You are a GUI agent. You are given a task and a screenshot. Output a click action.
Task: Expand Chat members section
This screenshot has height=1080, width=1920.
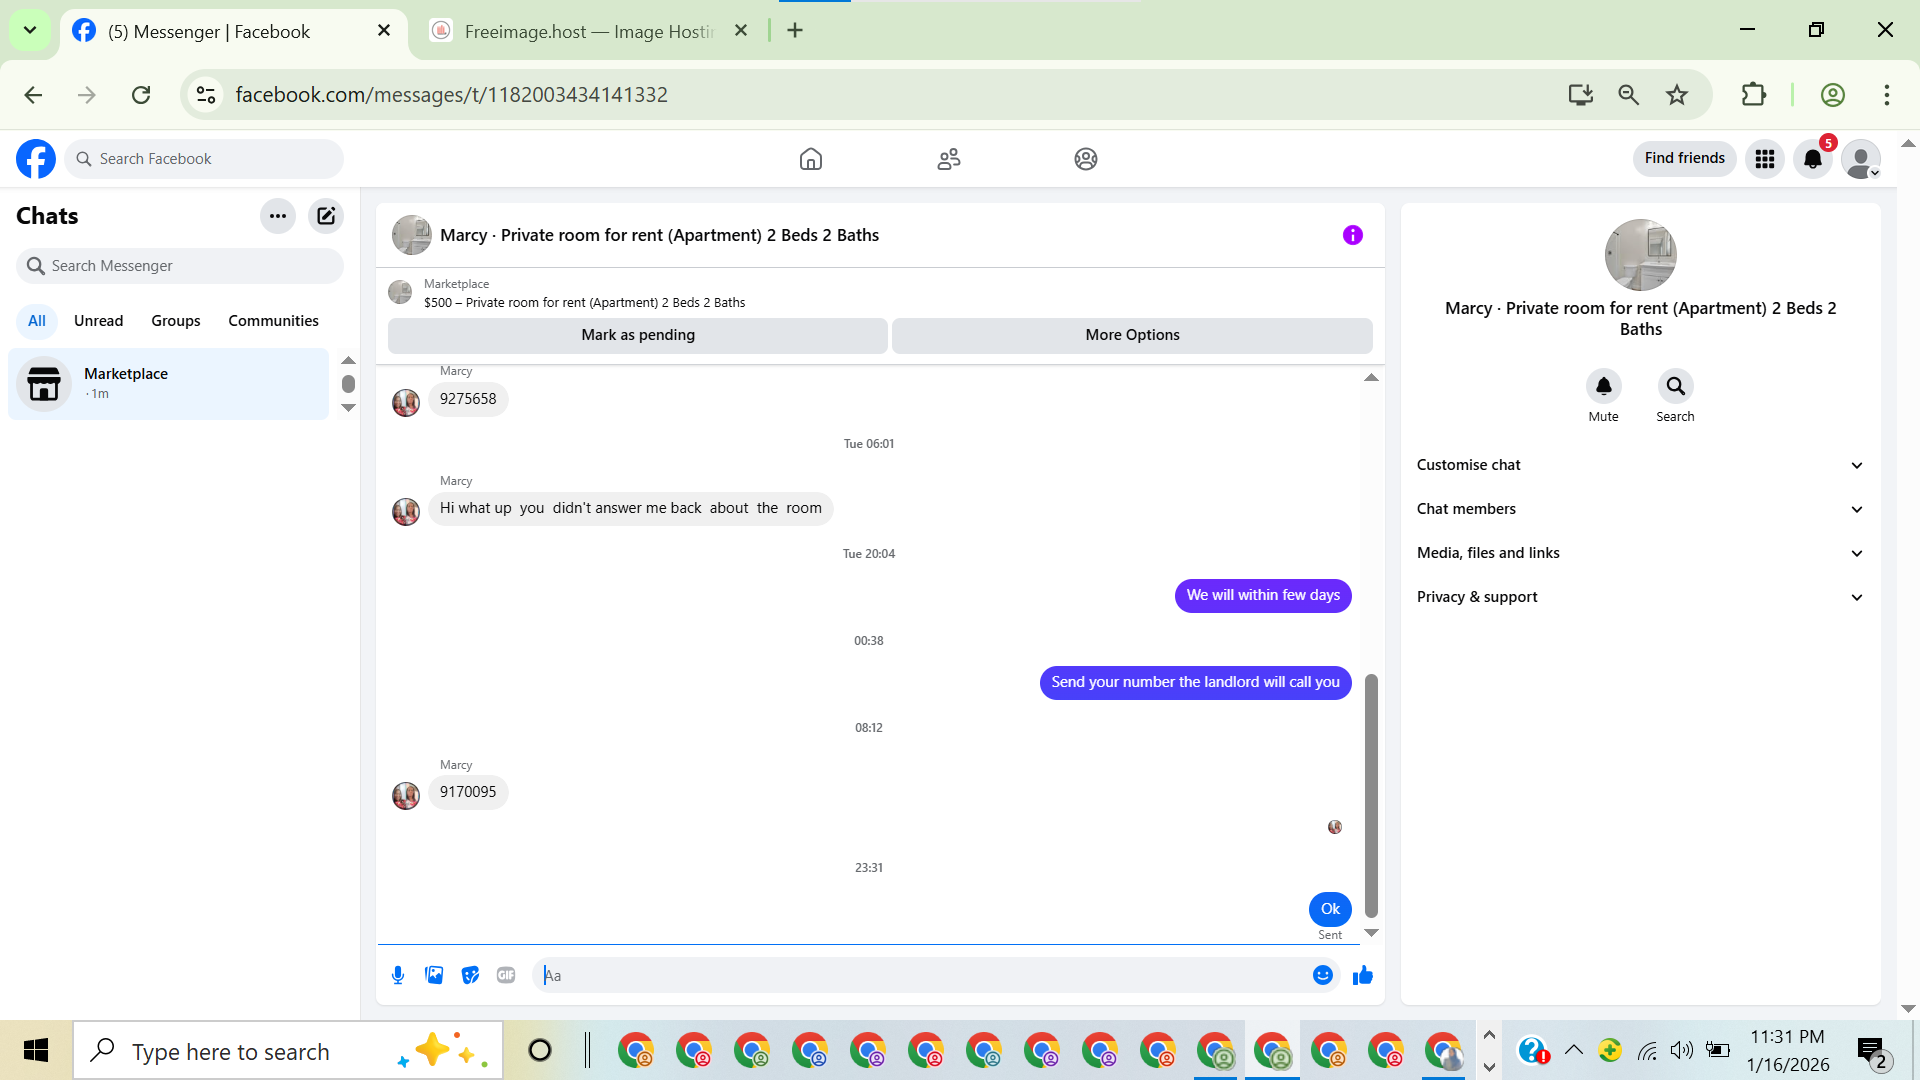[x=1640, y=509]
